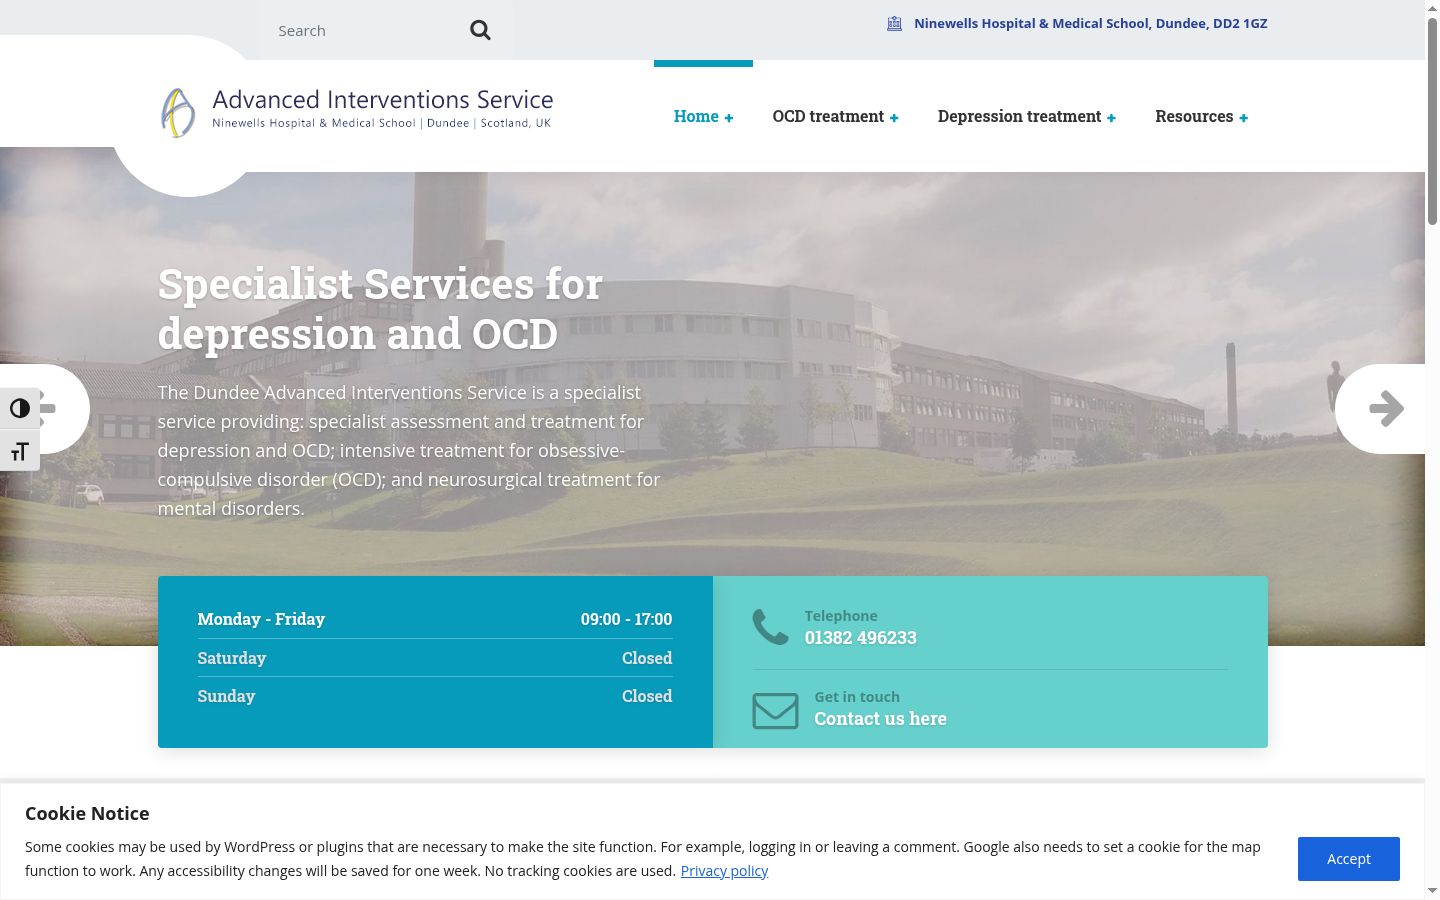Click the Contact us here link

[x=880, y=719]
